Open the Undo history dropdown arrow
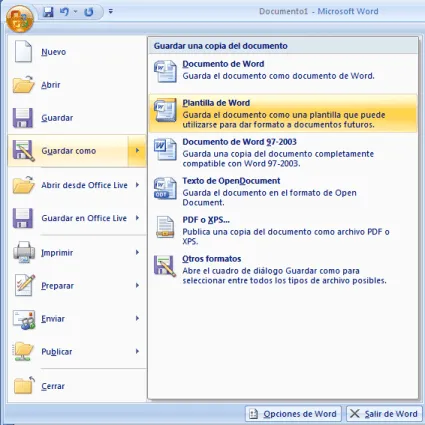 75,12
